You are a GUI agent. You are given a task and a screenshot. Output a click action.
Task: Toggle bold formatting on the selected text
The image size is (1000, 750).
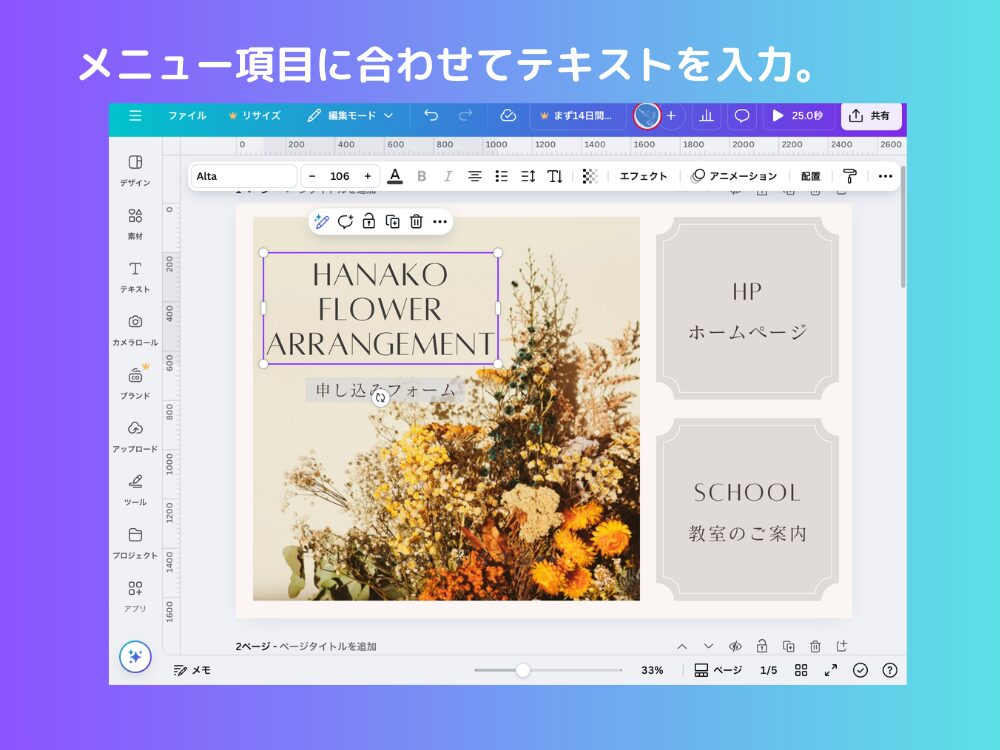click(x=422, y=176)
